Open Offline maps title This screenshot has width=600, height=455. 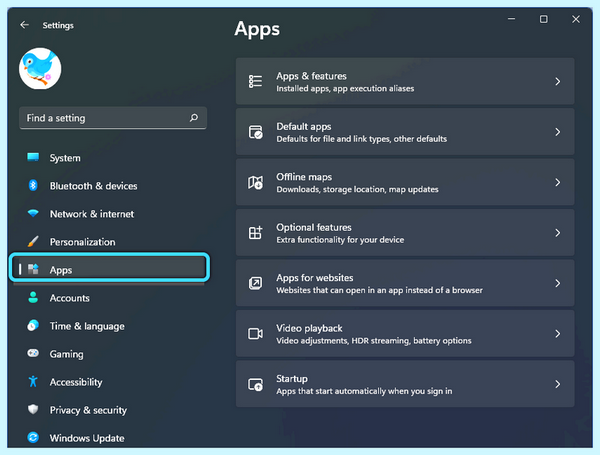pyautogui.click(x=304, y=177)
